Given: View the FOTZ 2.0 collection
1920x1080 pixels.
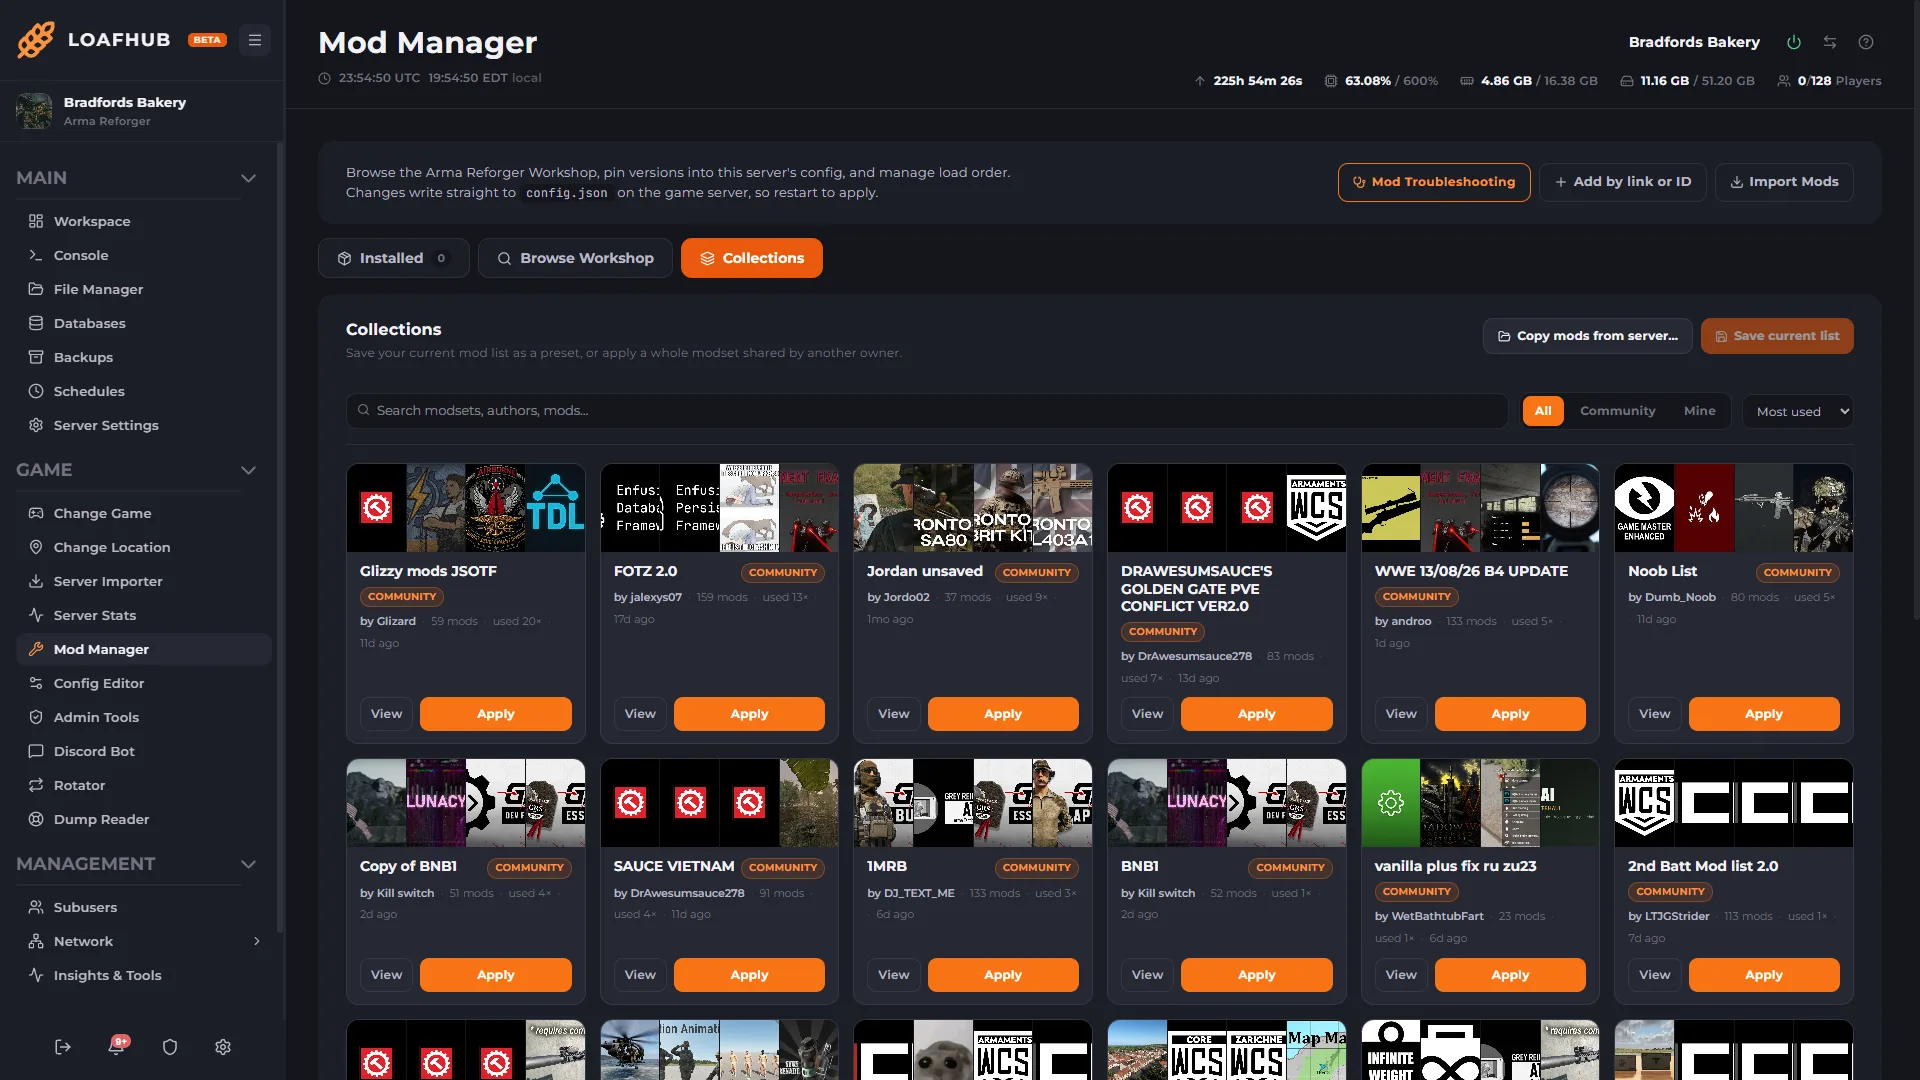Looking at the screenshot, I should (640, 714).
